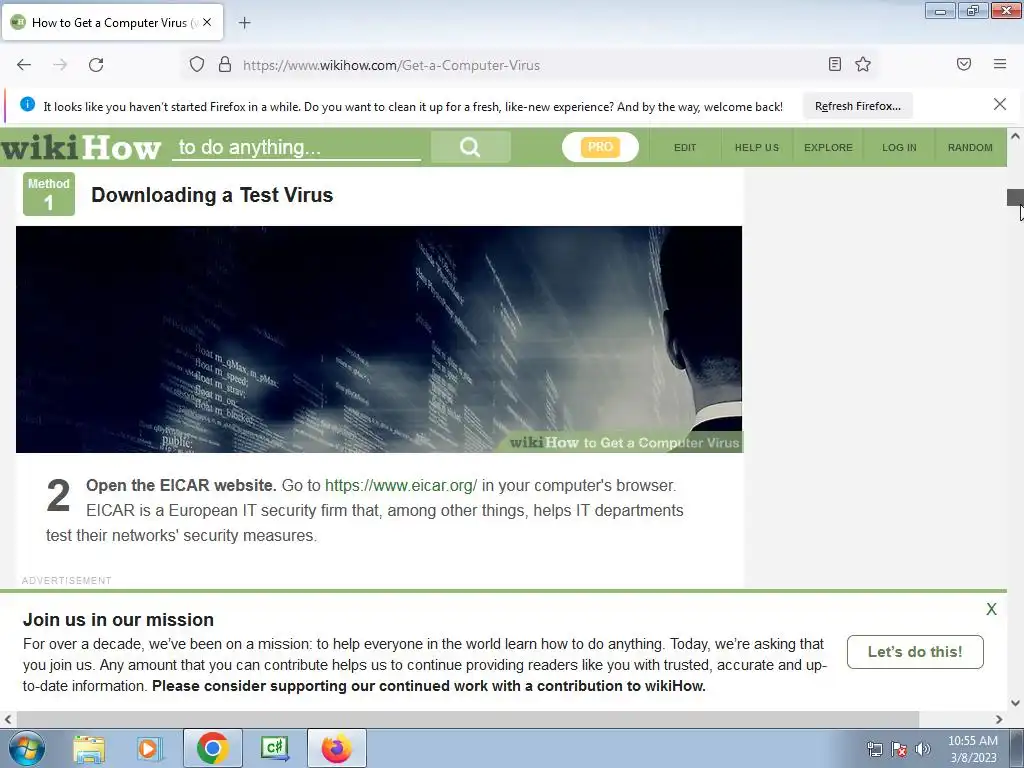Image resolution: width=1024 pixels, height=768 pixels.
Task: Dismiss the Firefox refresh notification bar
Action: coord(1000,104)
